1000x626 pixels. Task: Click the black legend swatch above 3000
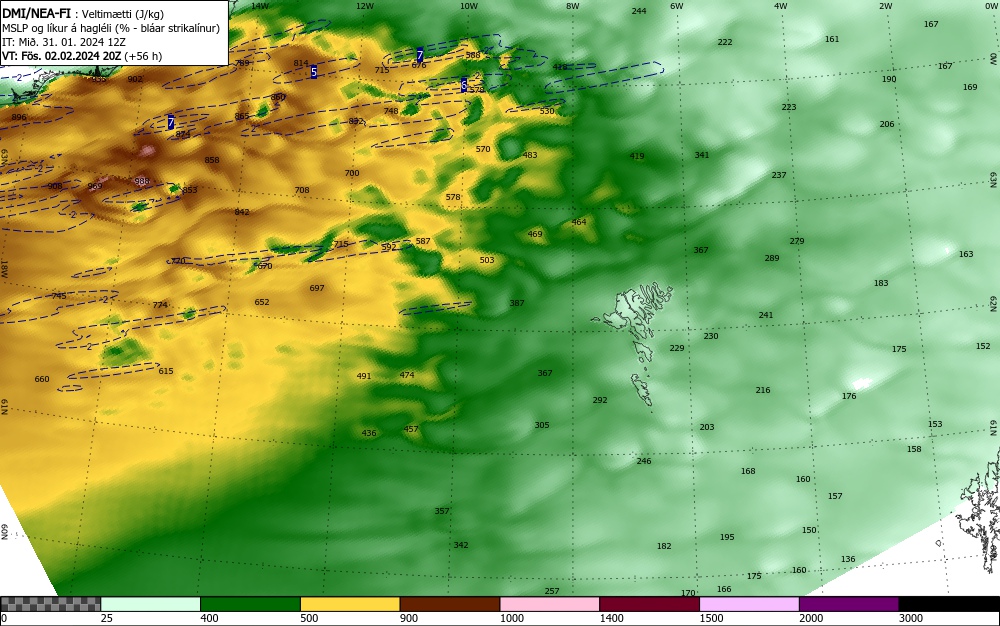949,604
